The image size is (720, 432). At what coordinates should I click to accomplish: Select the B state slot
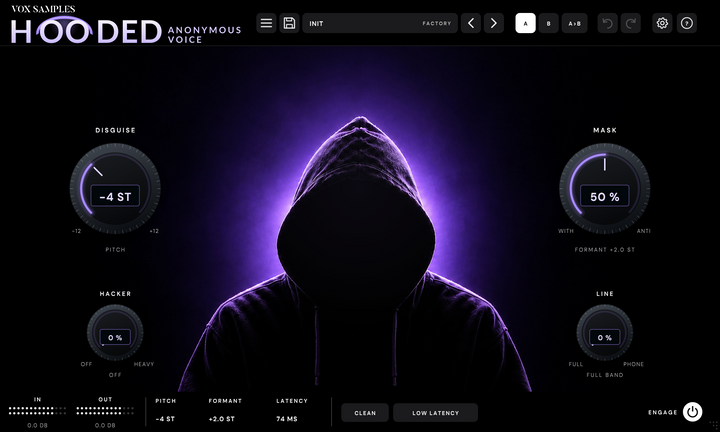pyautogui.click(x=548, y=23)
